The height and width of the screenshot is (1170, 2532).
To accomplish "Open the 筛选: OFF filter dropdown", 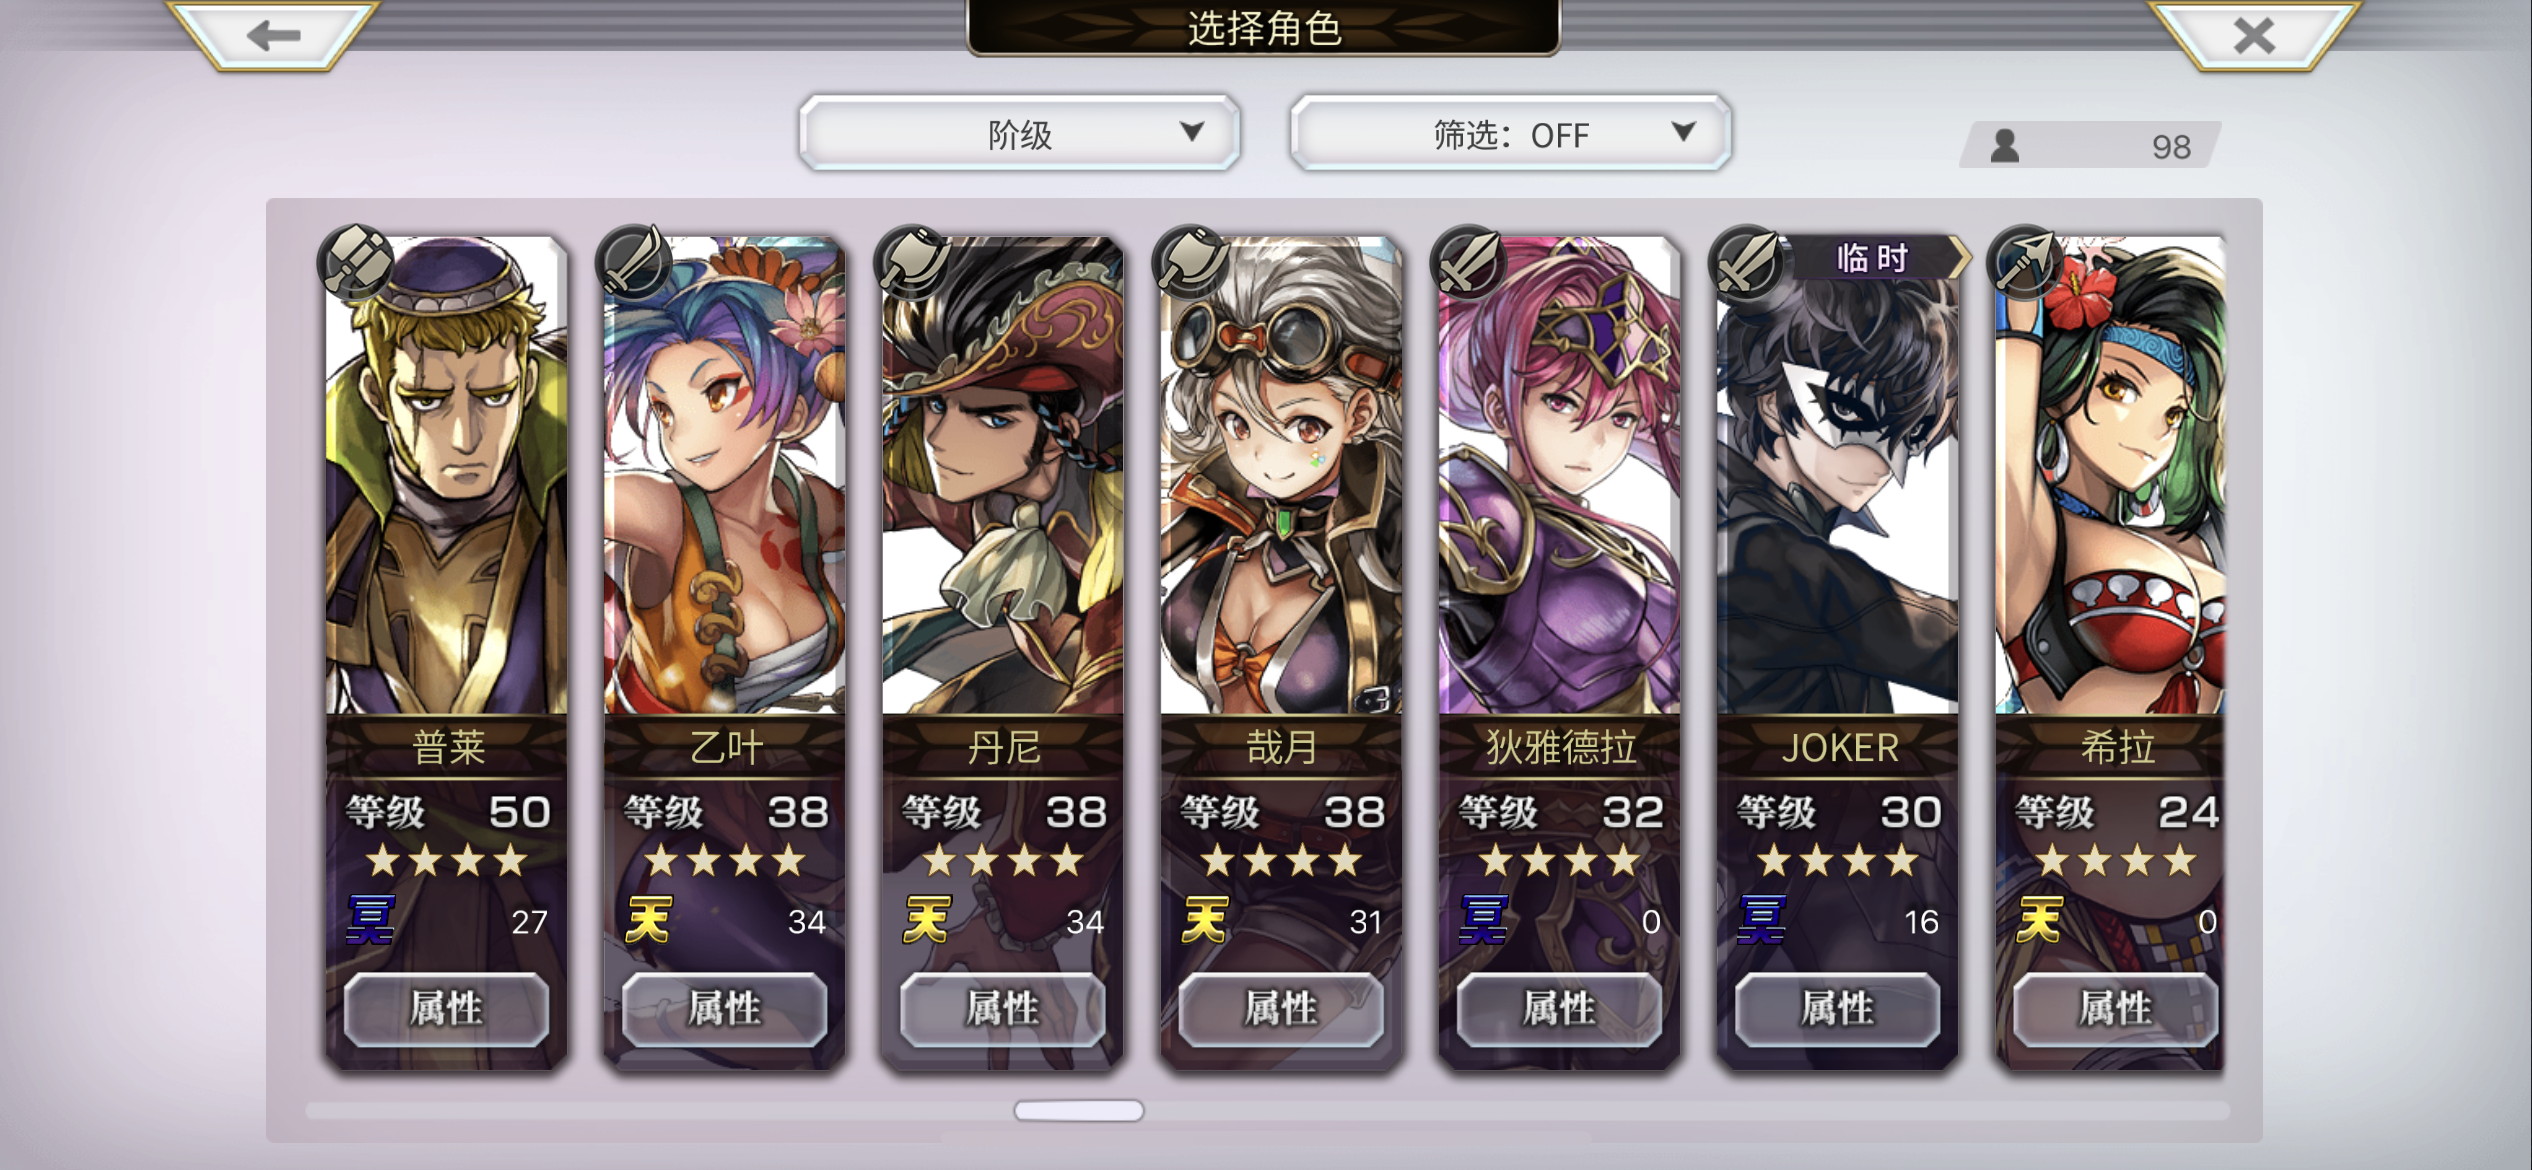I will point(1510,134).
